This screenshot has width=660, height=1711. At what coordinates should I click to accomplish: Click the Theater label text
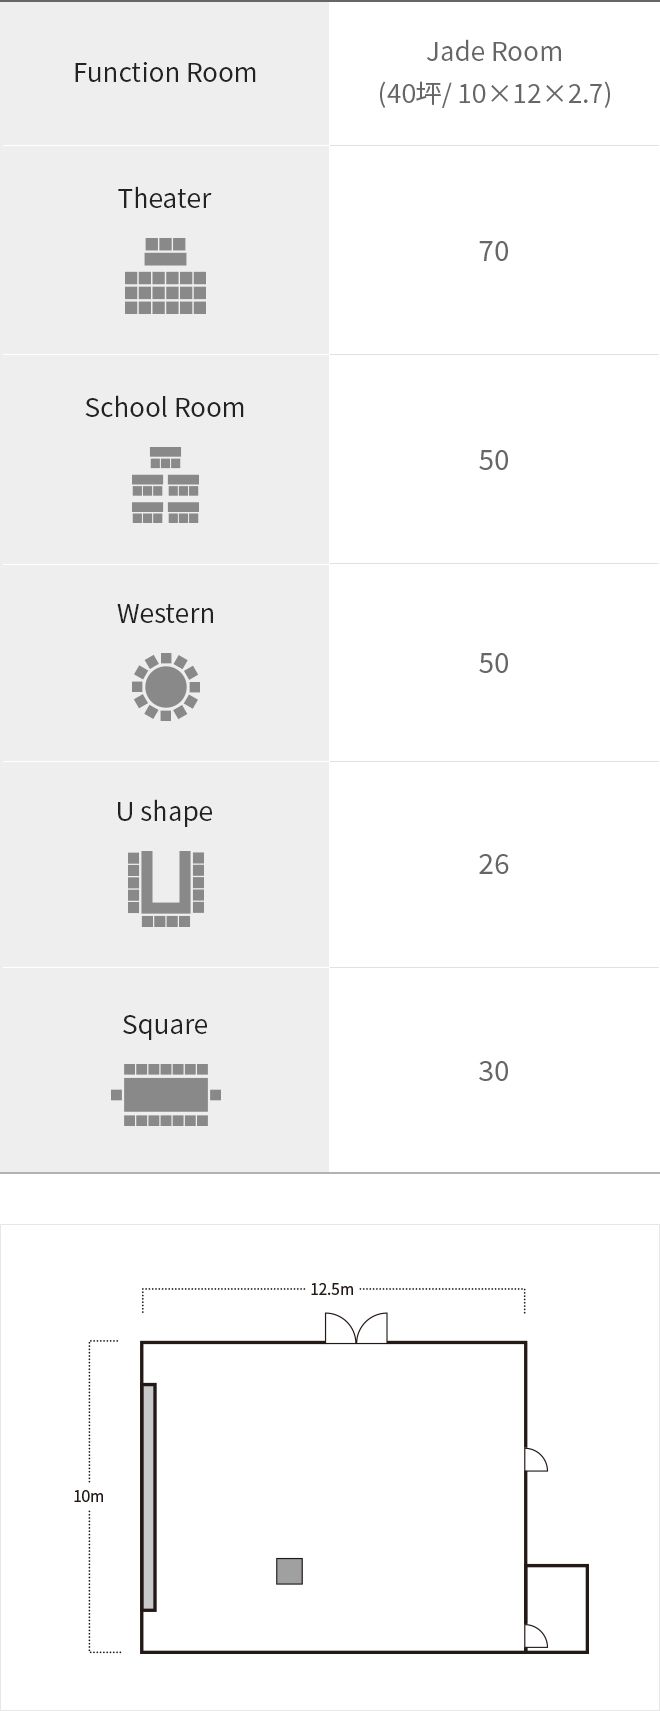click(165, 199)
